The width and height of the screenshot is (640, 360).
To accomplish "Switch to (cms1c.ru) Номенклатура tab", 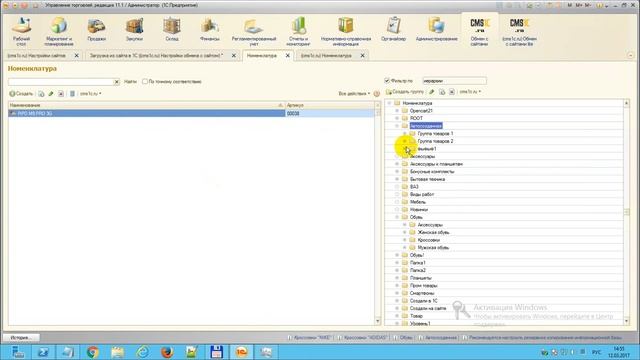I will (x=326, y=56).
